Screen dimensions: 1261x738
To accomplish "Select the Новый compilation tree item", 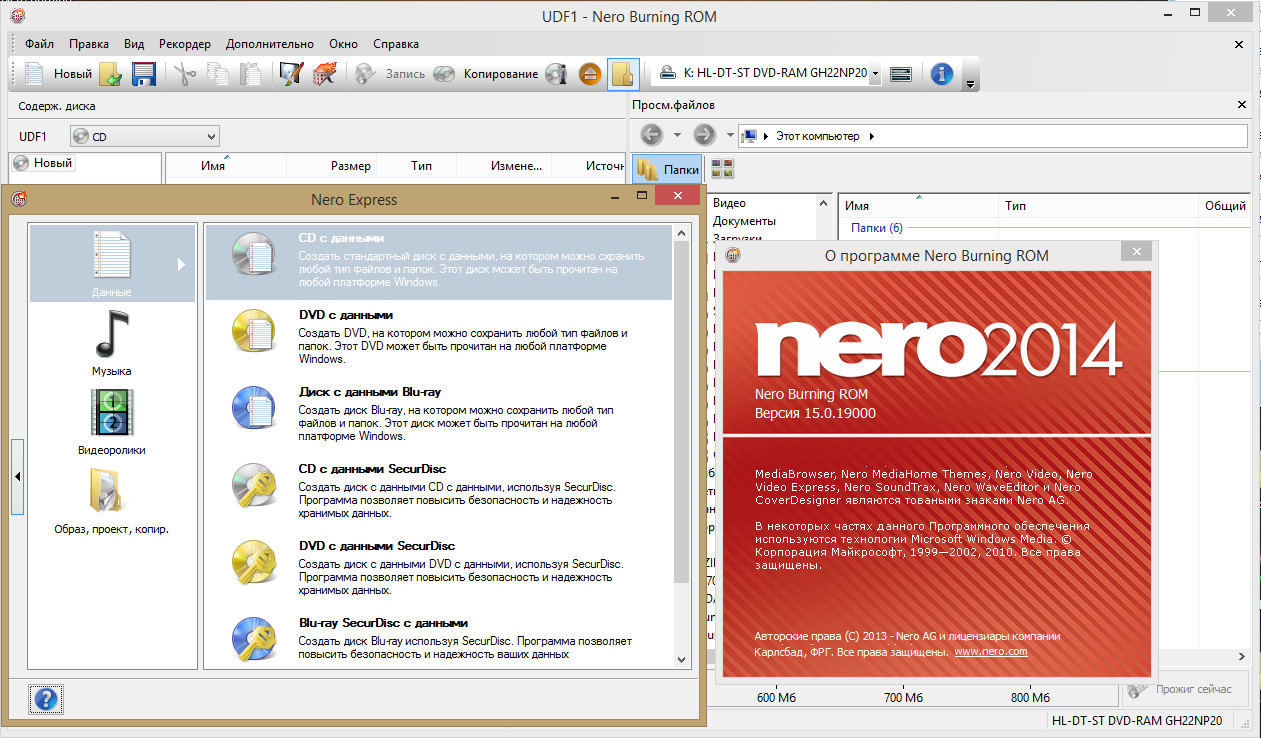I will [x=44, y=163].
